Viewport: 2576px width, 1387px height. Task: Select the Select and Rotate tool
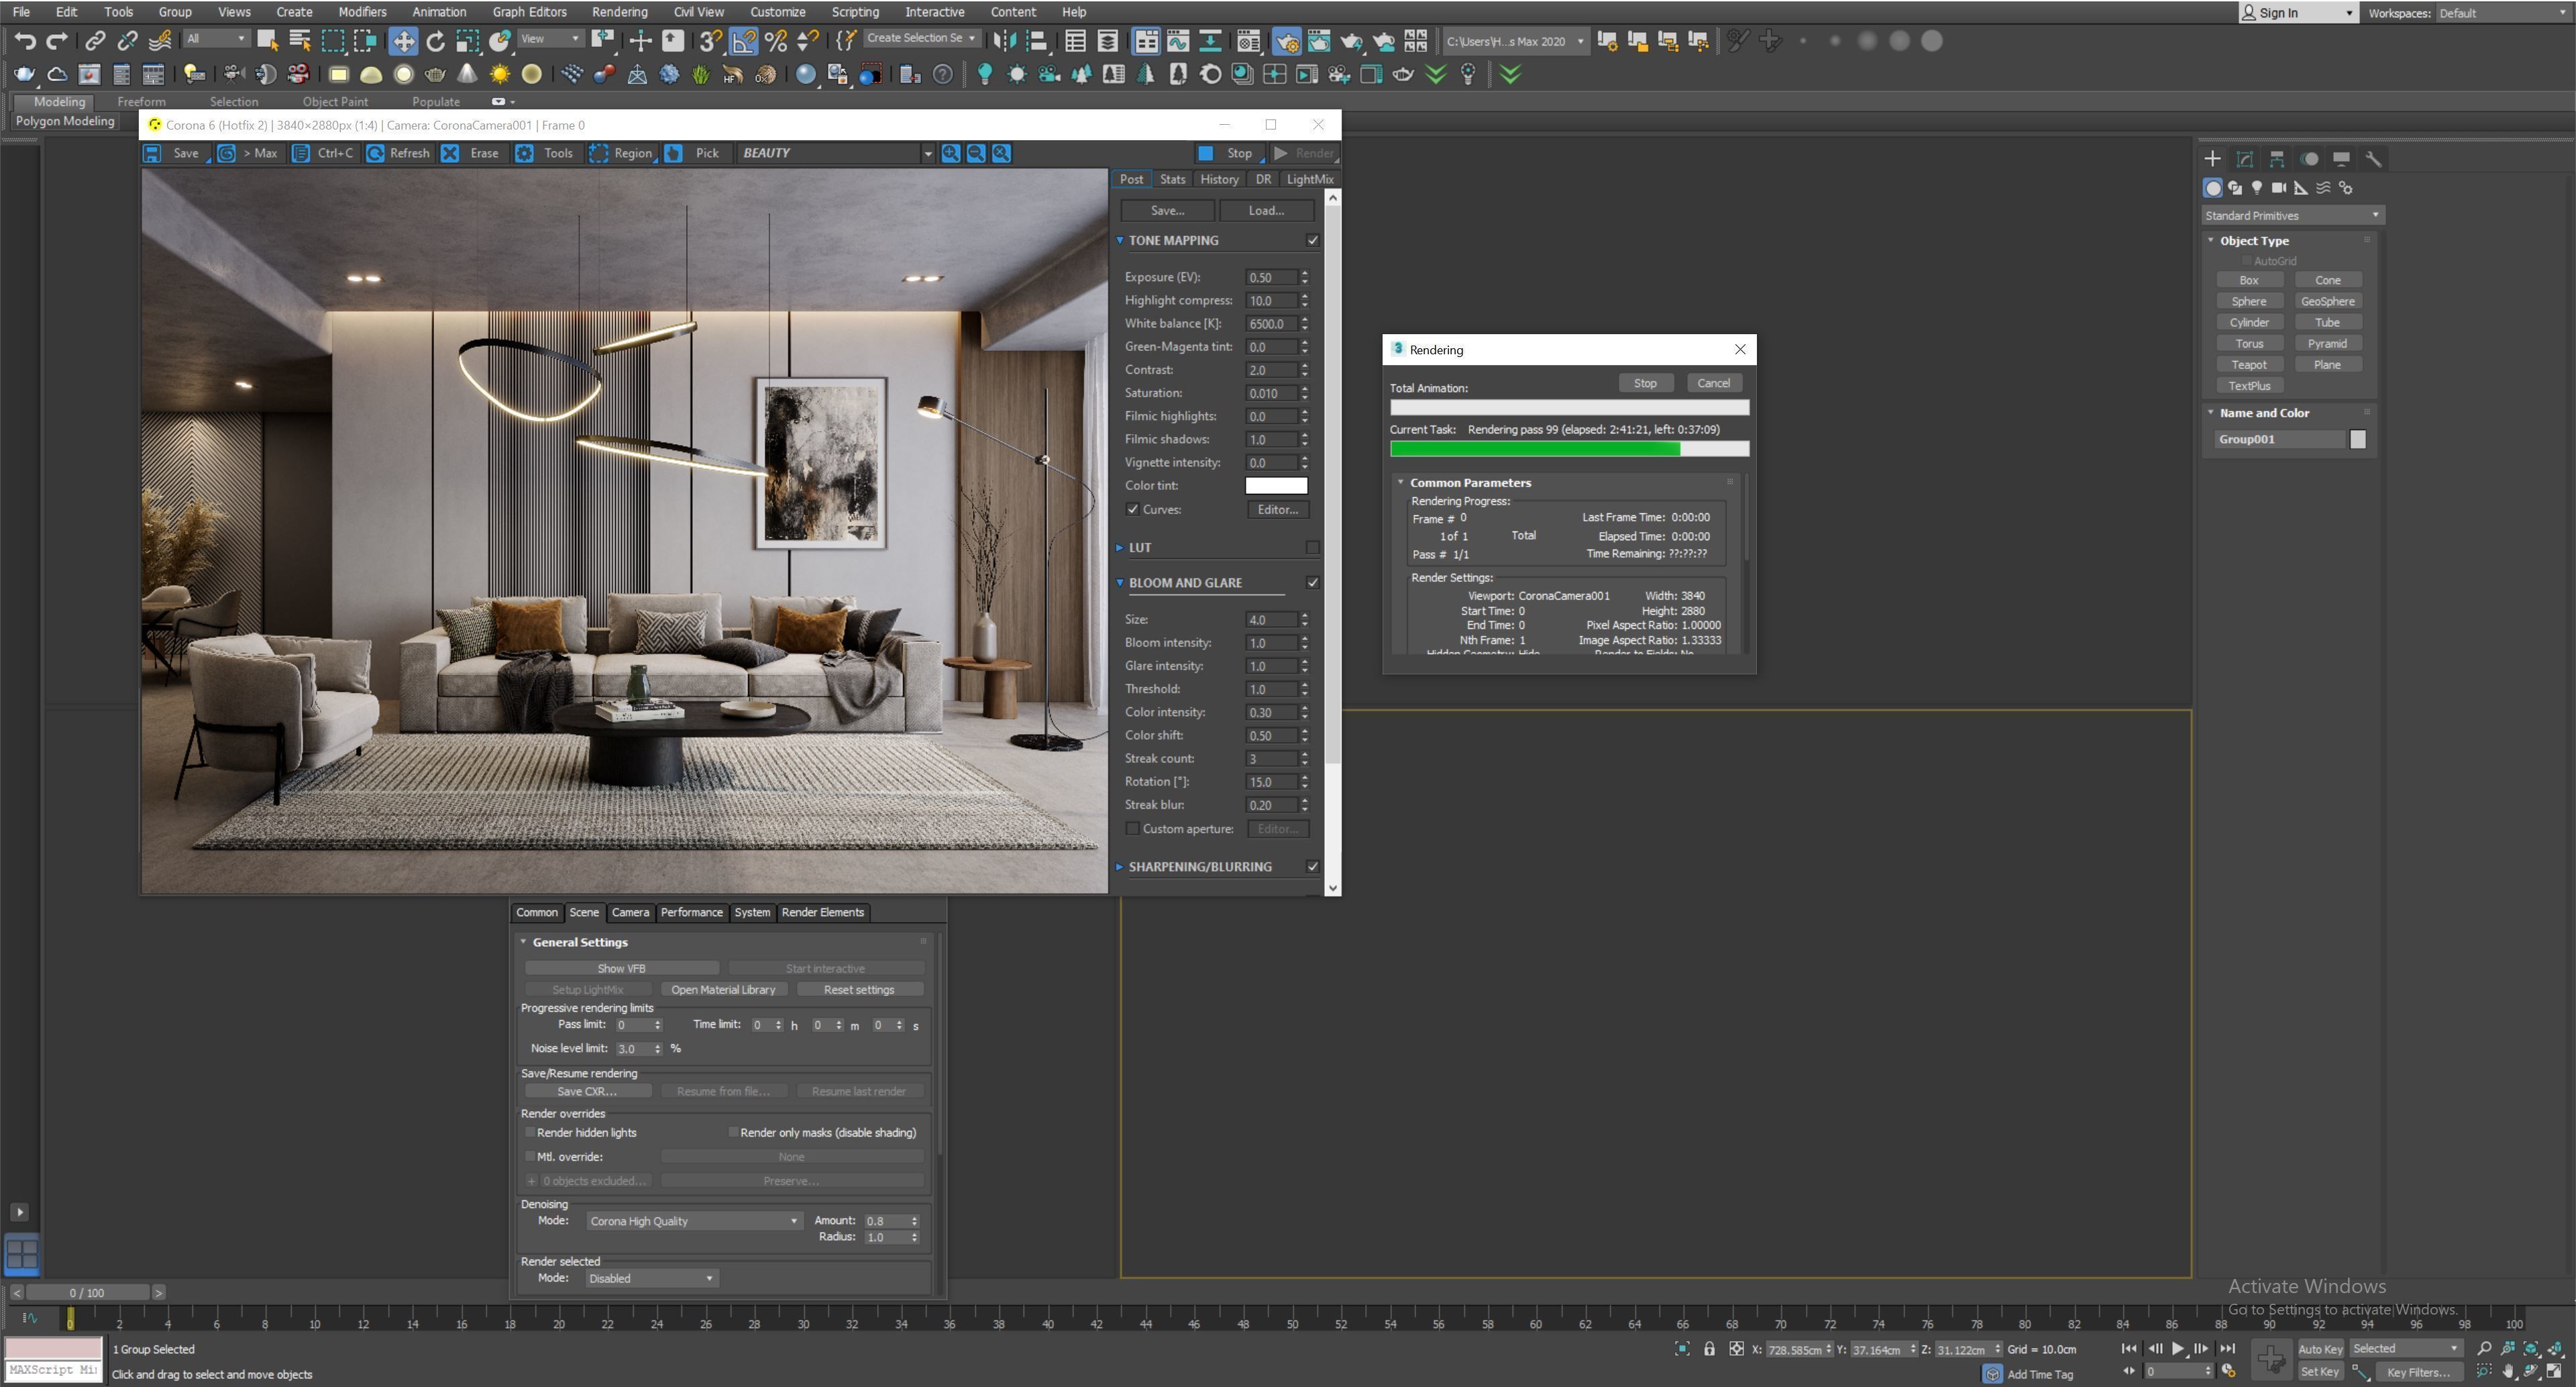[x=435, y=41]
